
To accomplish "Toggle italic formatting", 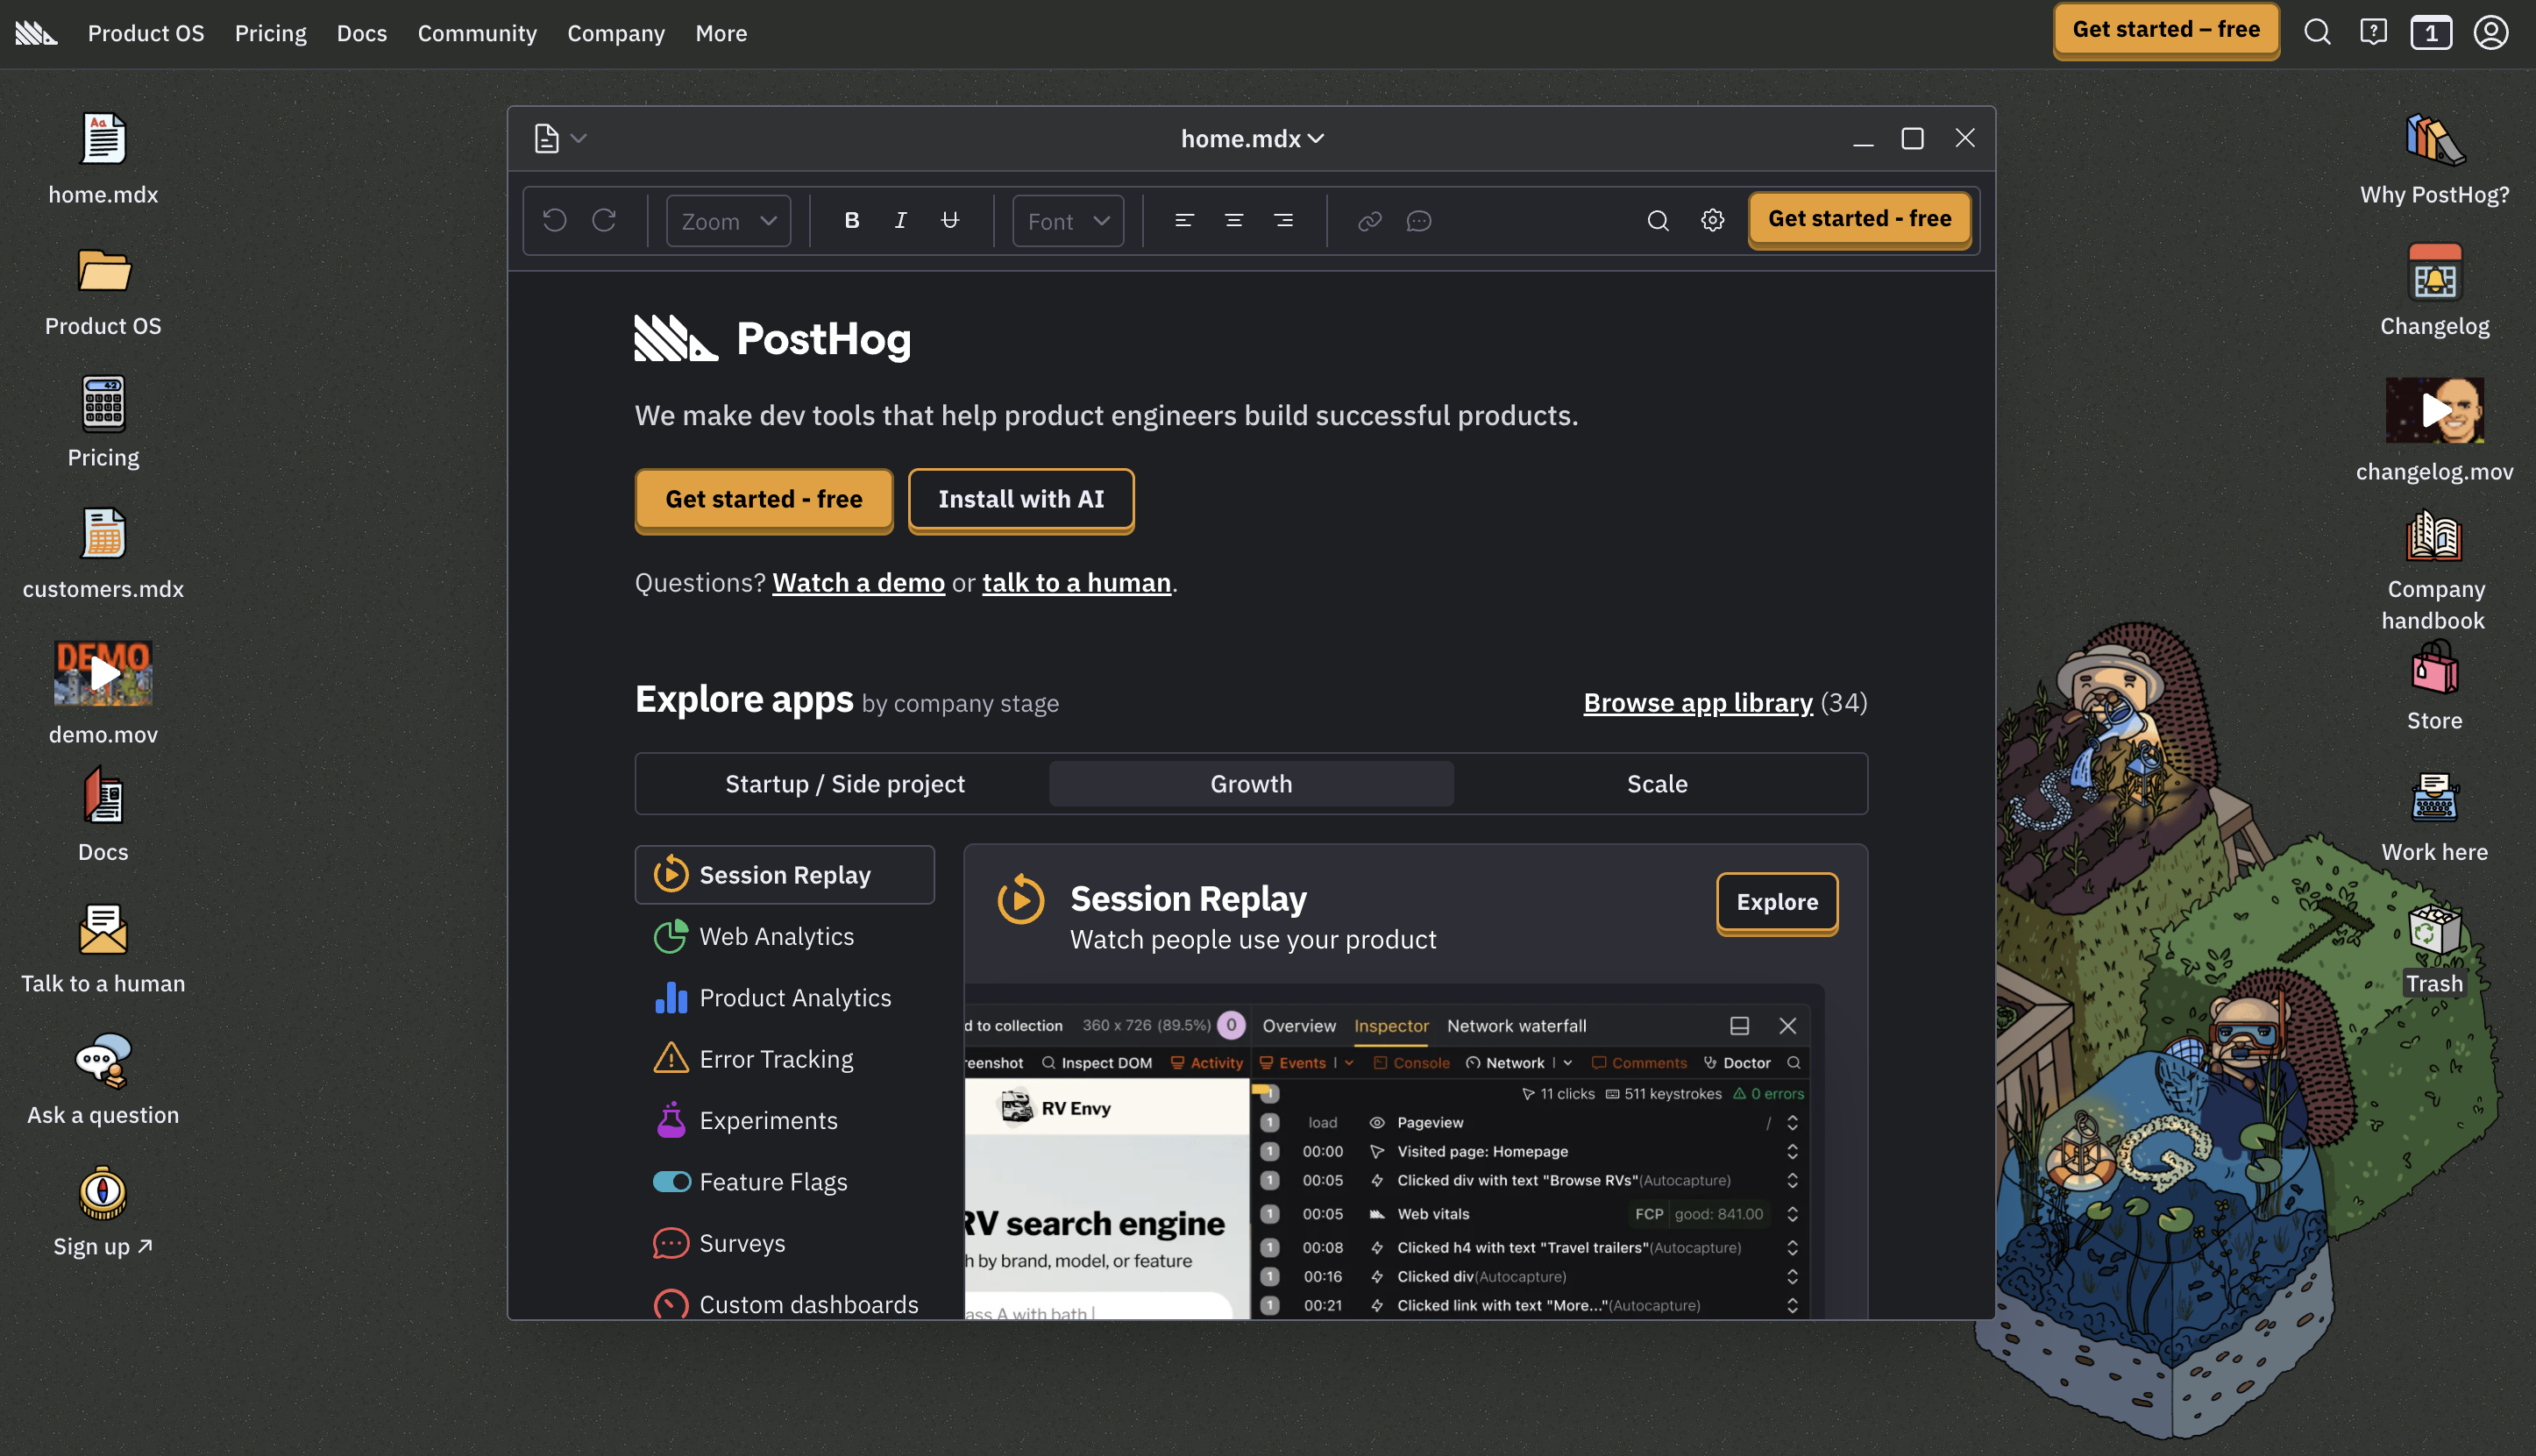I will click(x=900, y=220).
